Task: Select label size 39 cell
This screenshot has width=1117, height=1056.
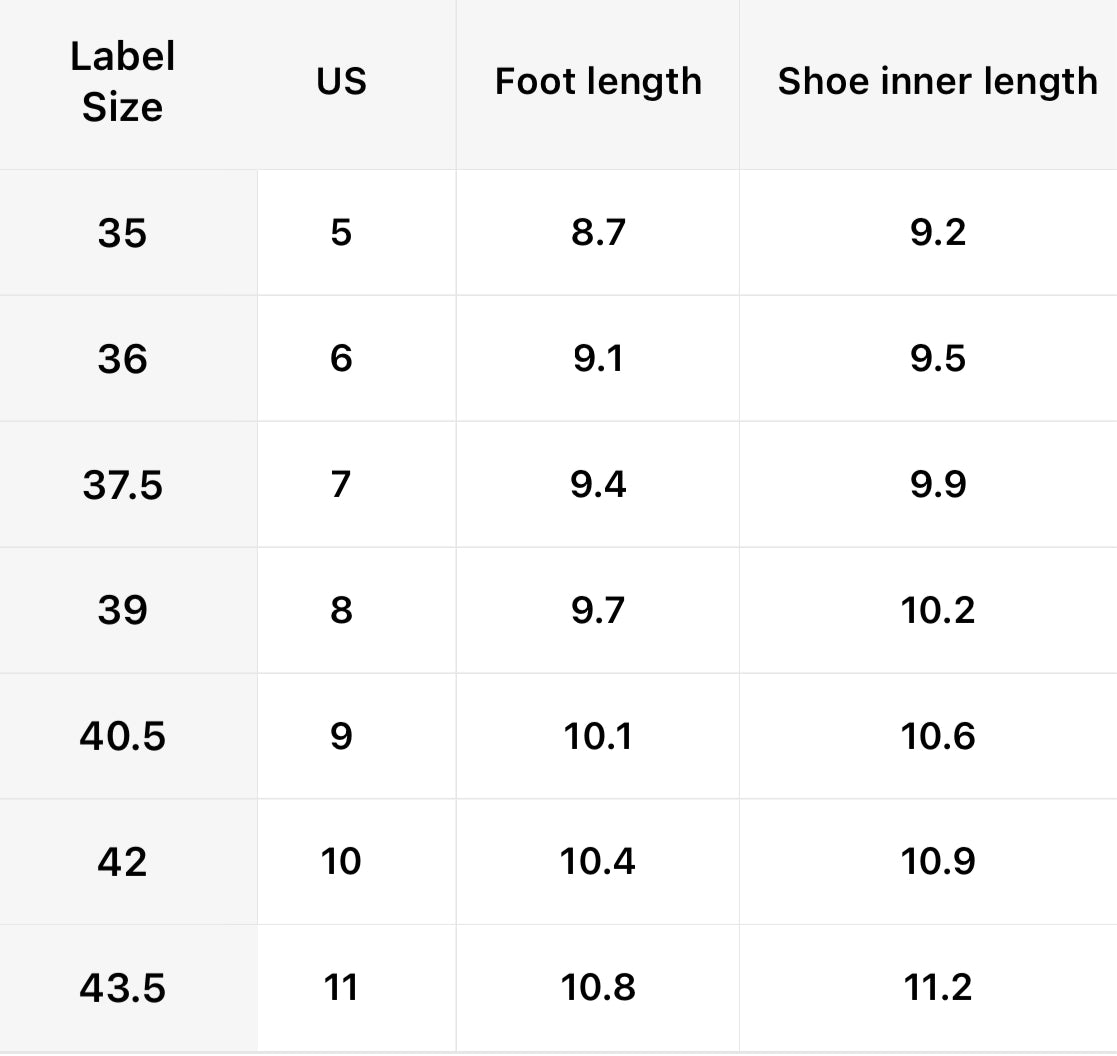Action: tap(122, 610)
